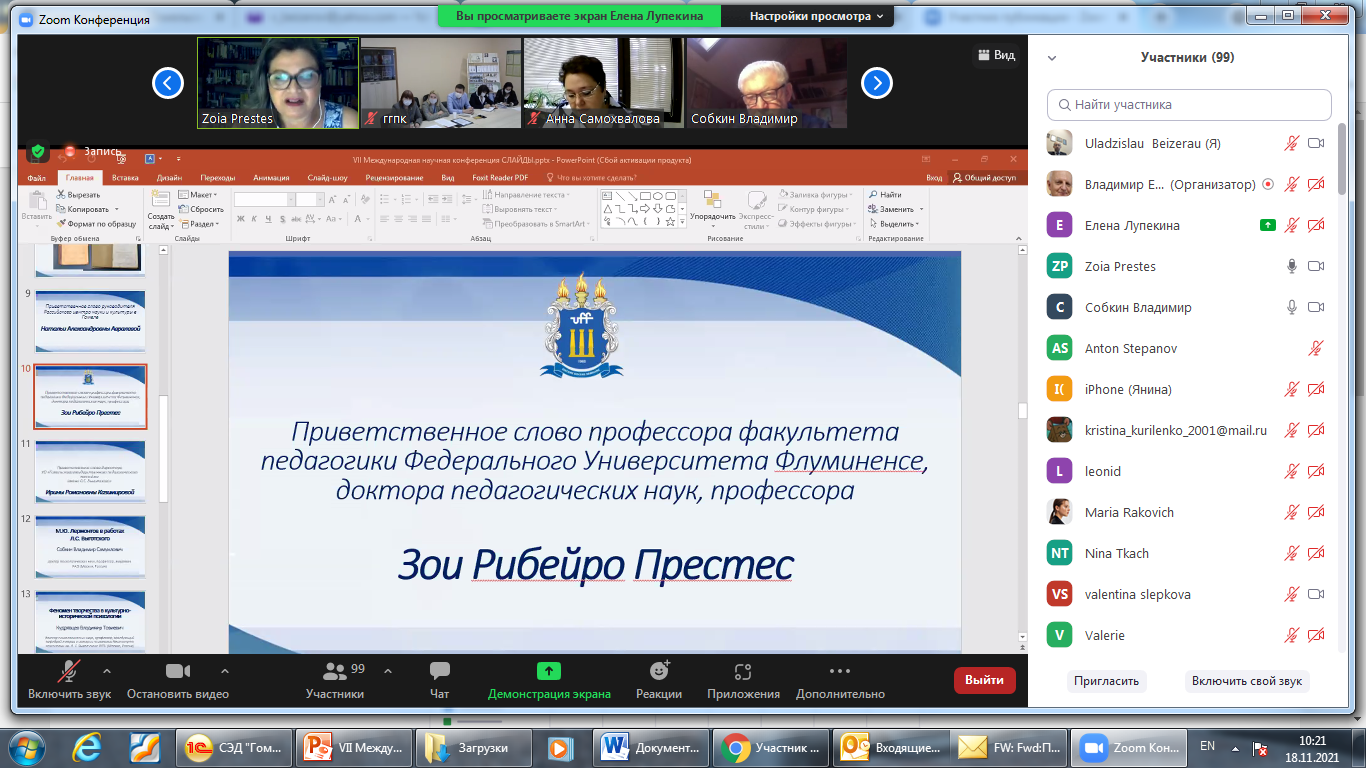The height and width of the screenshot is (768, 1366).
Task: Click the green encryption shield icon
Action: 38,152
